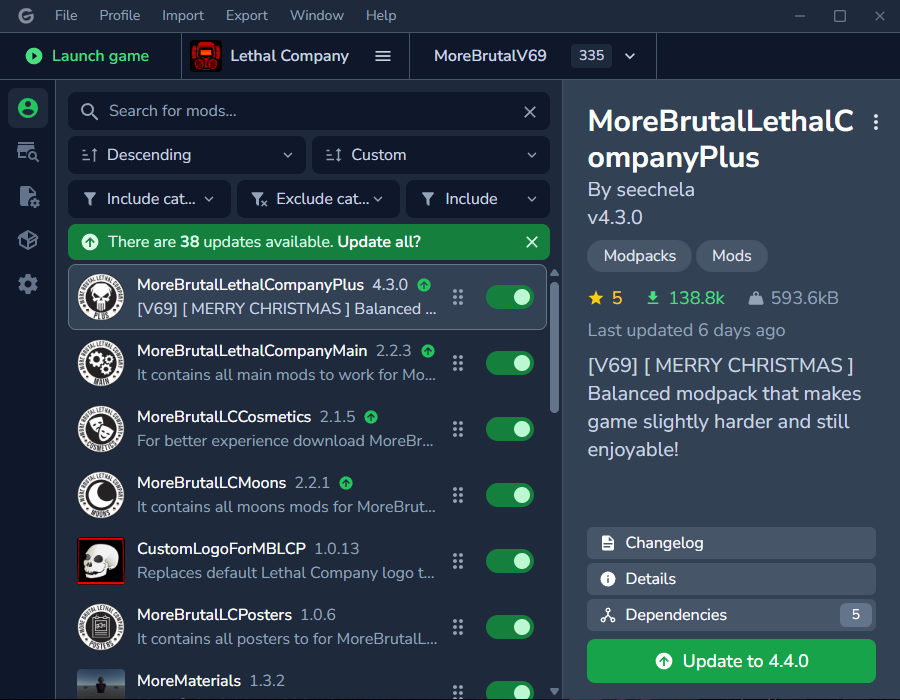This screenshot has width=900, height=700.
Task: Click the Update to 4.4.0 button
Action: coord(731,661)
